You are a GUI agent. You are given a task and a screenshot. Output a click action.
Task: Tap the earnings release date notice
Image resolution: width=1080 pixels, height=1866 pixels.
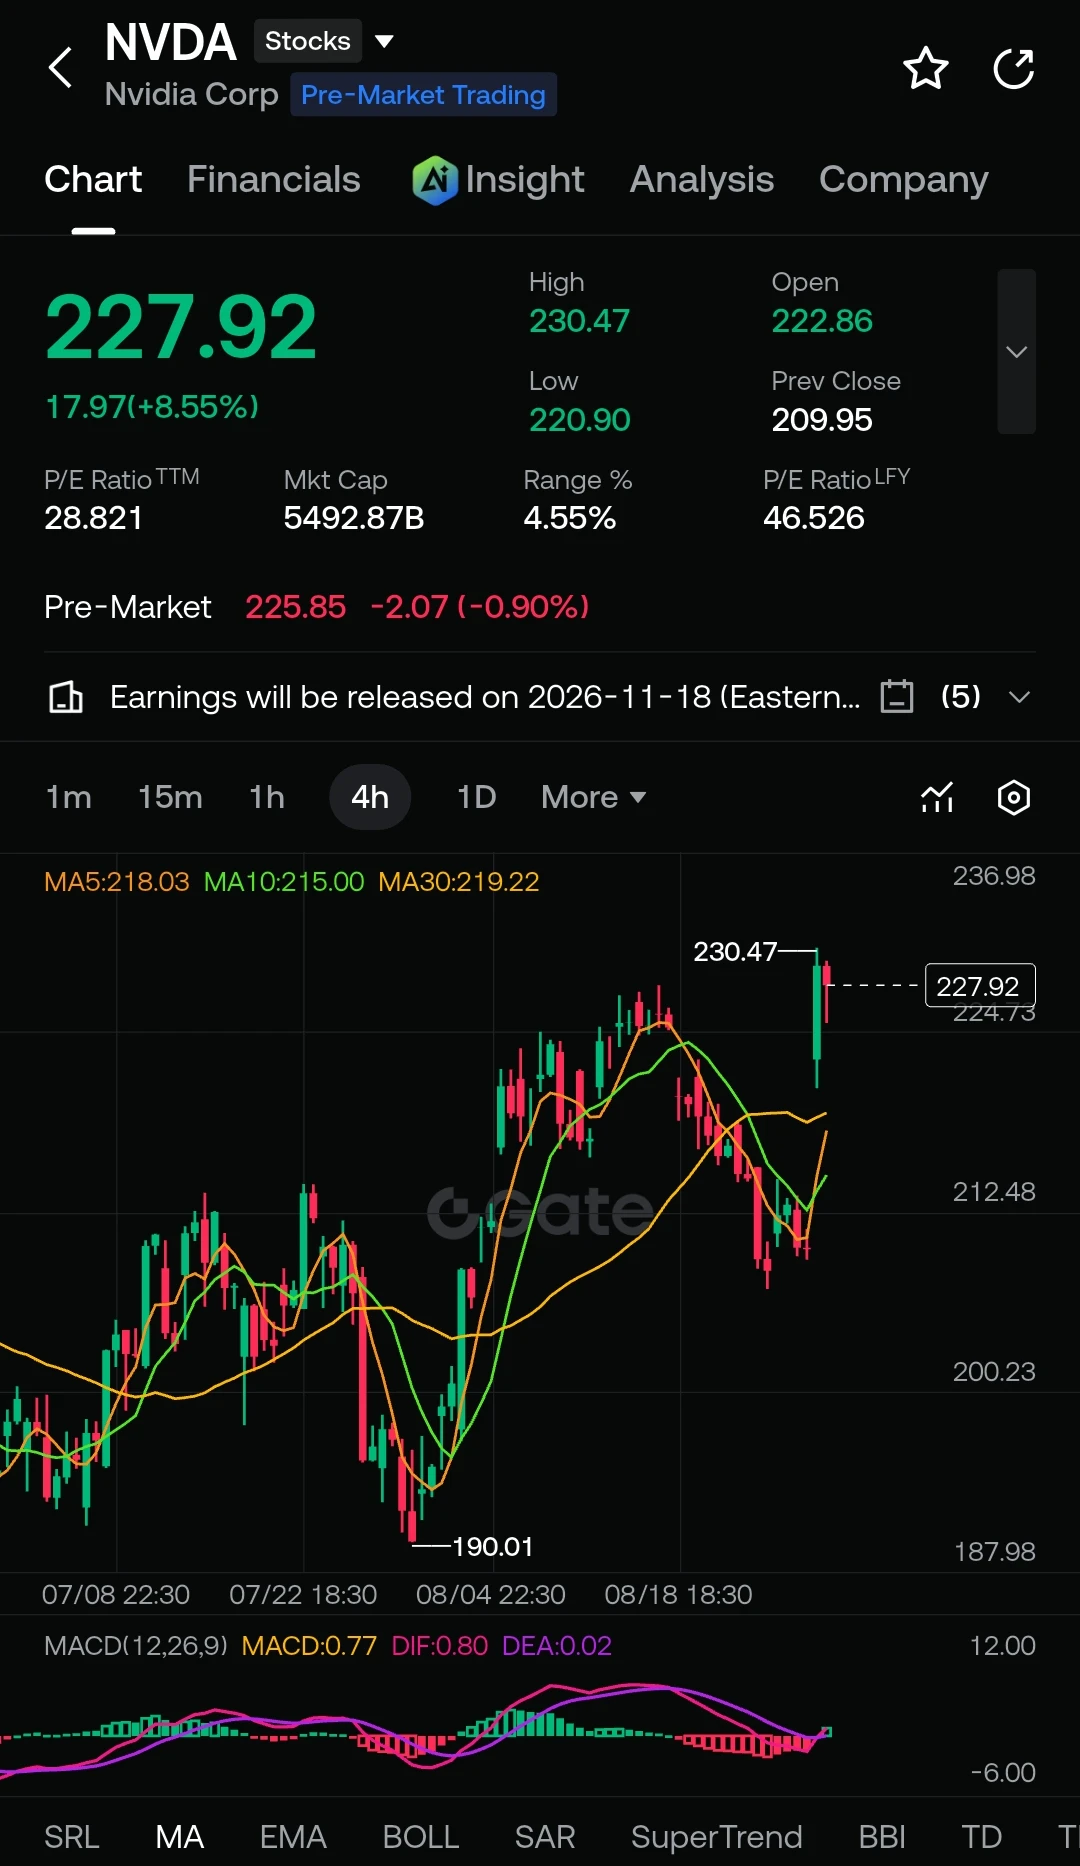pyautogui.click(x=485, y=697)
